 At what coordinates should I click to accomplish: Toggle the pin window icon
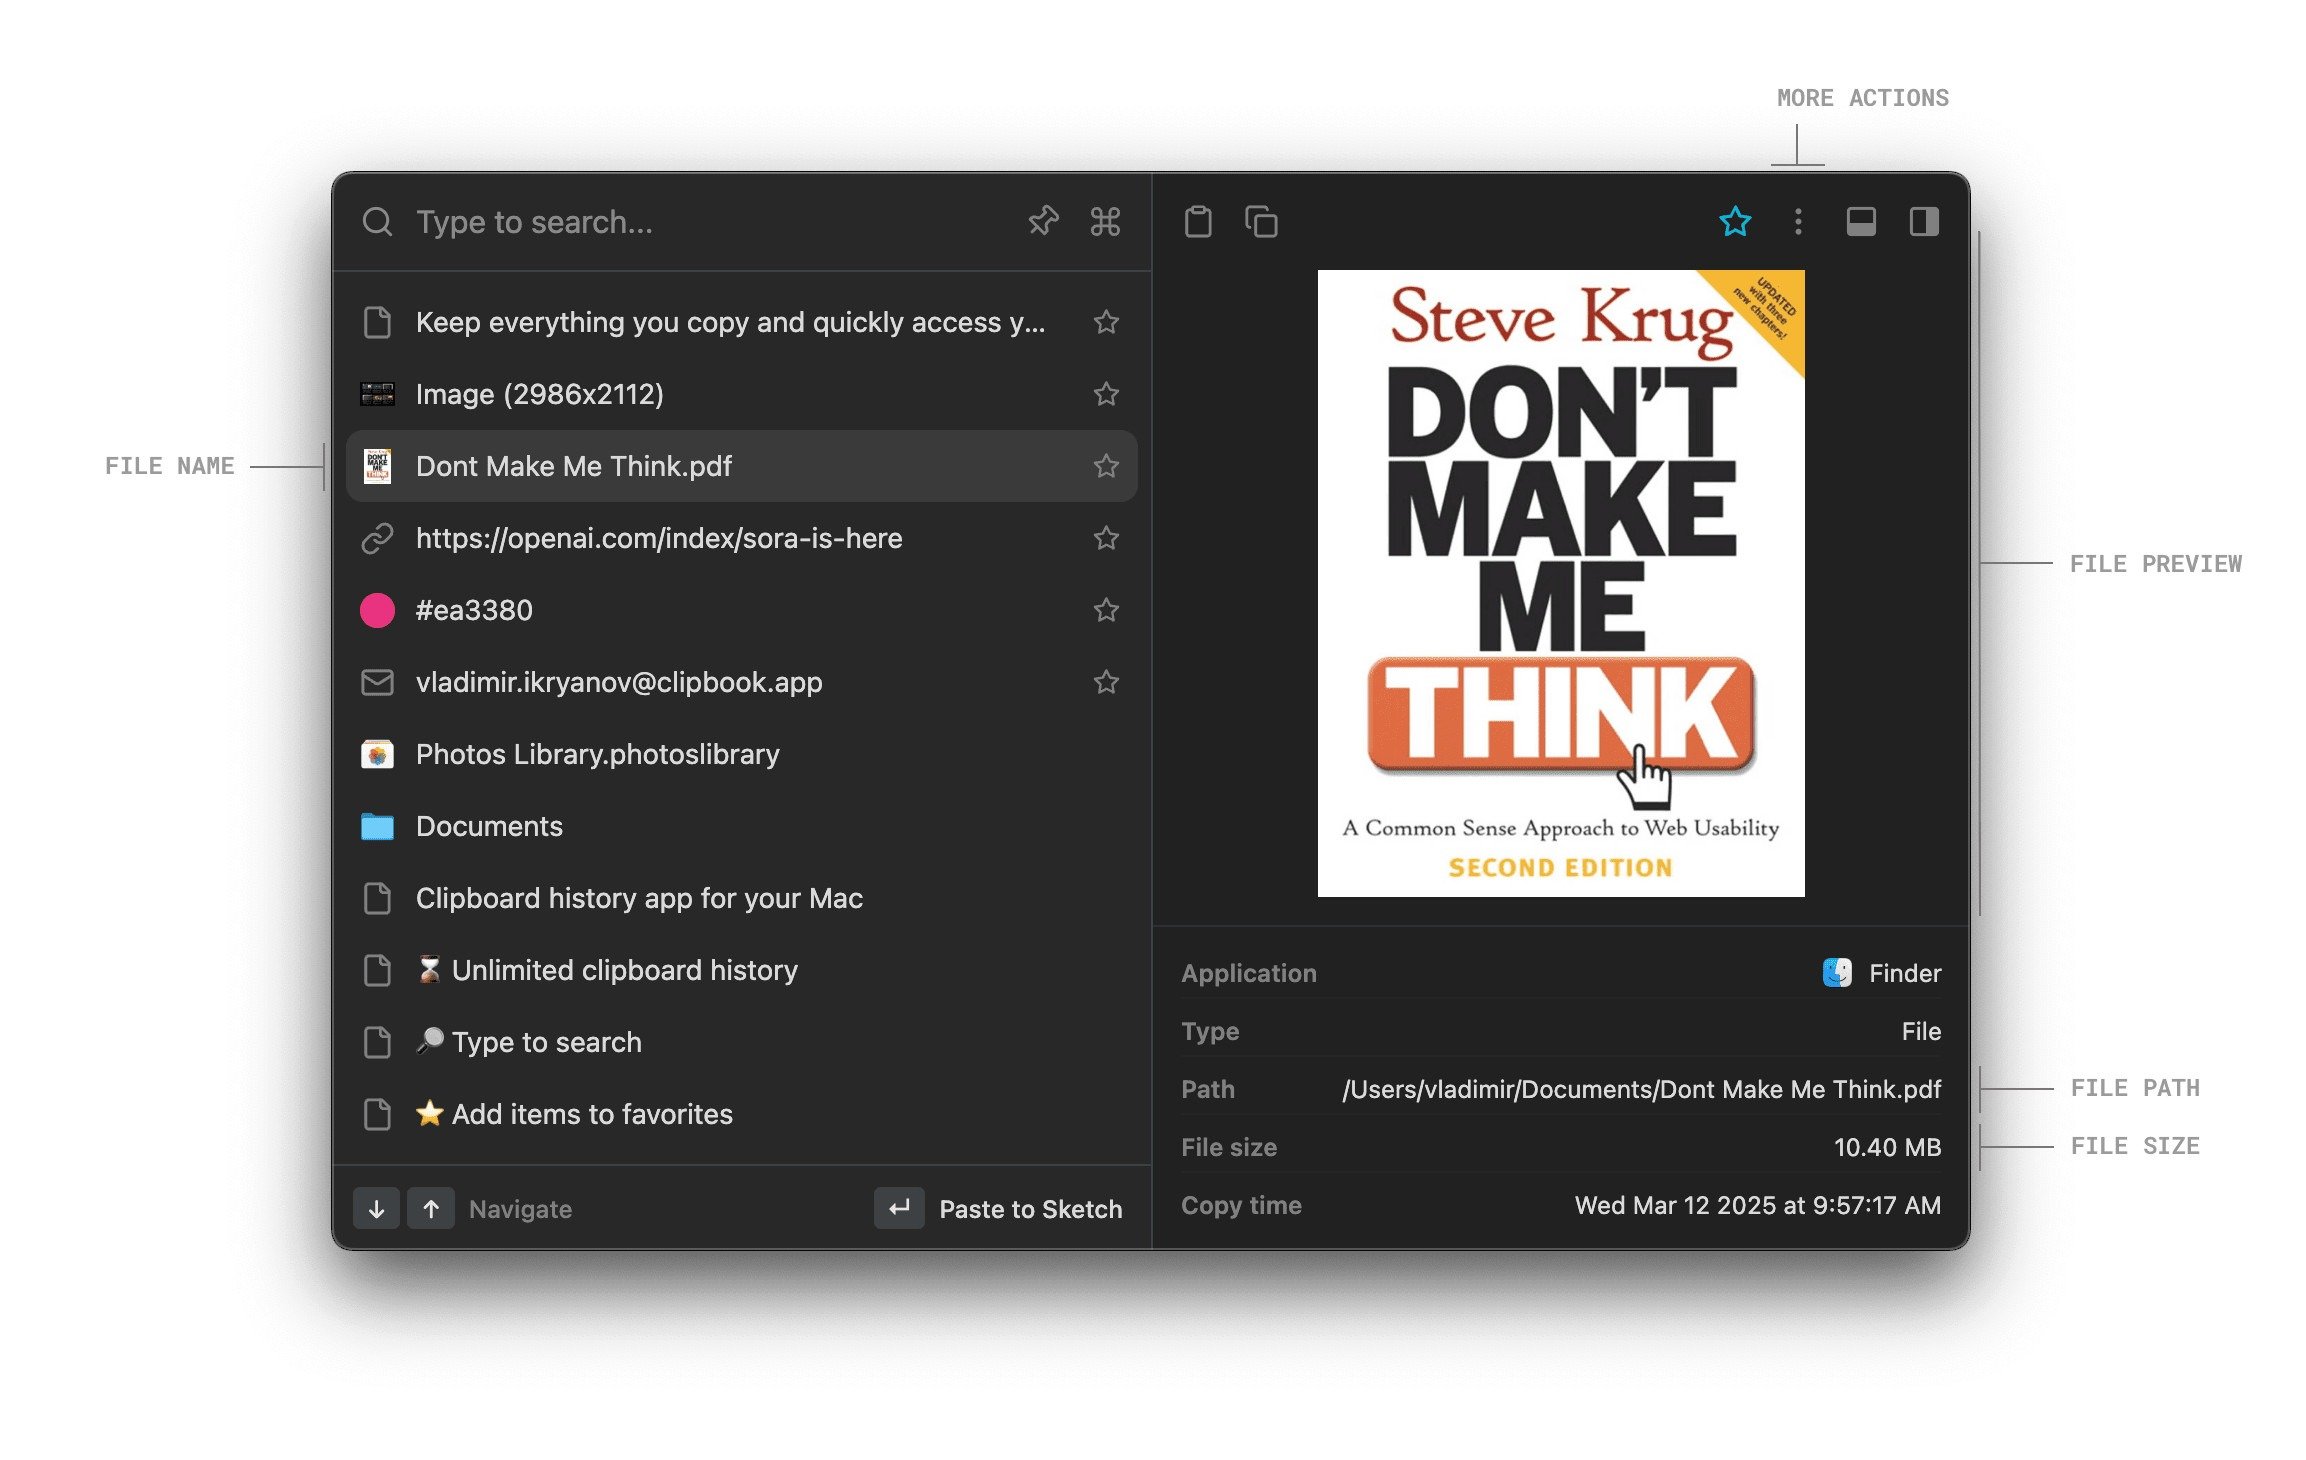point(1043,221)
